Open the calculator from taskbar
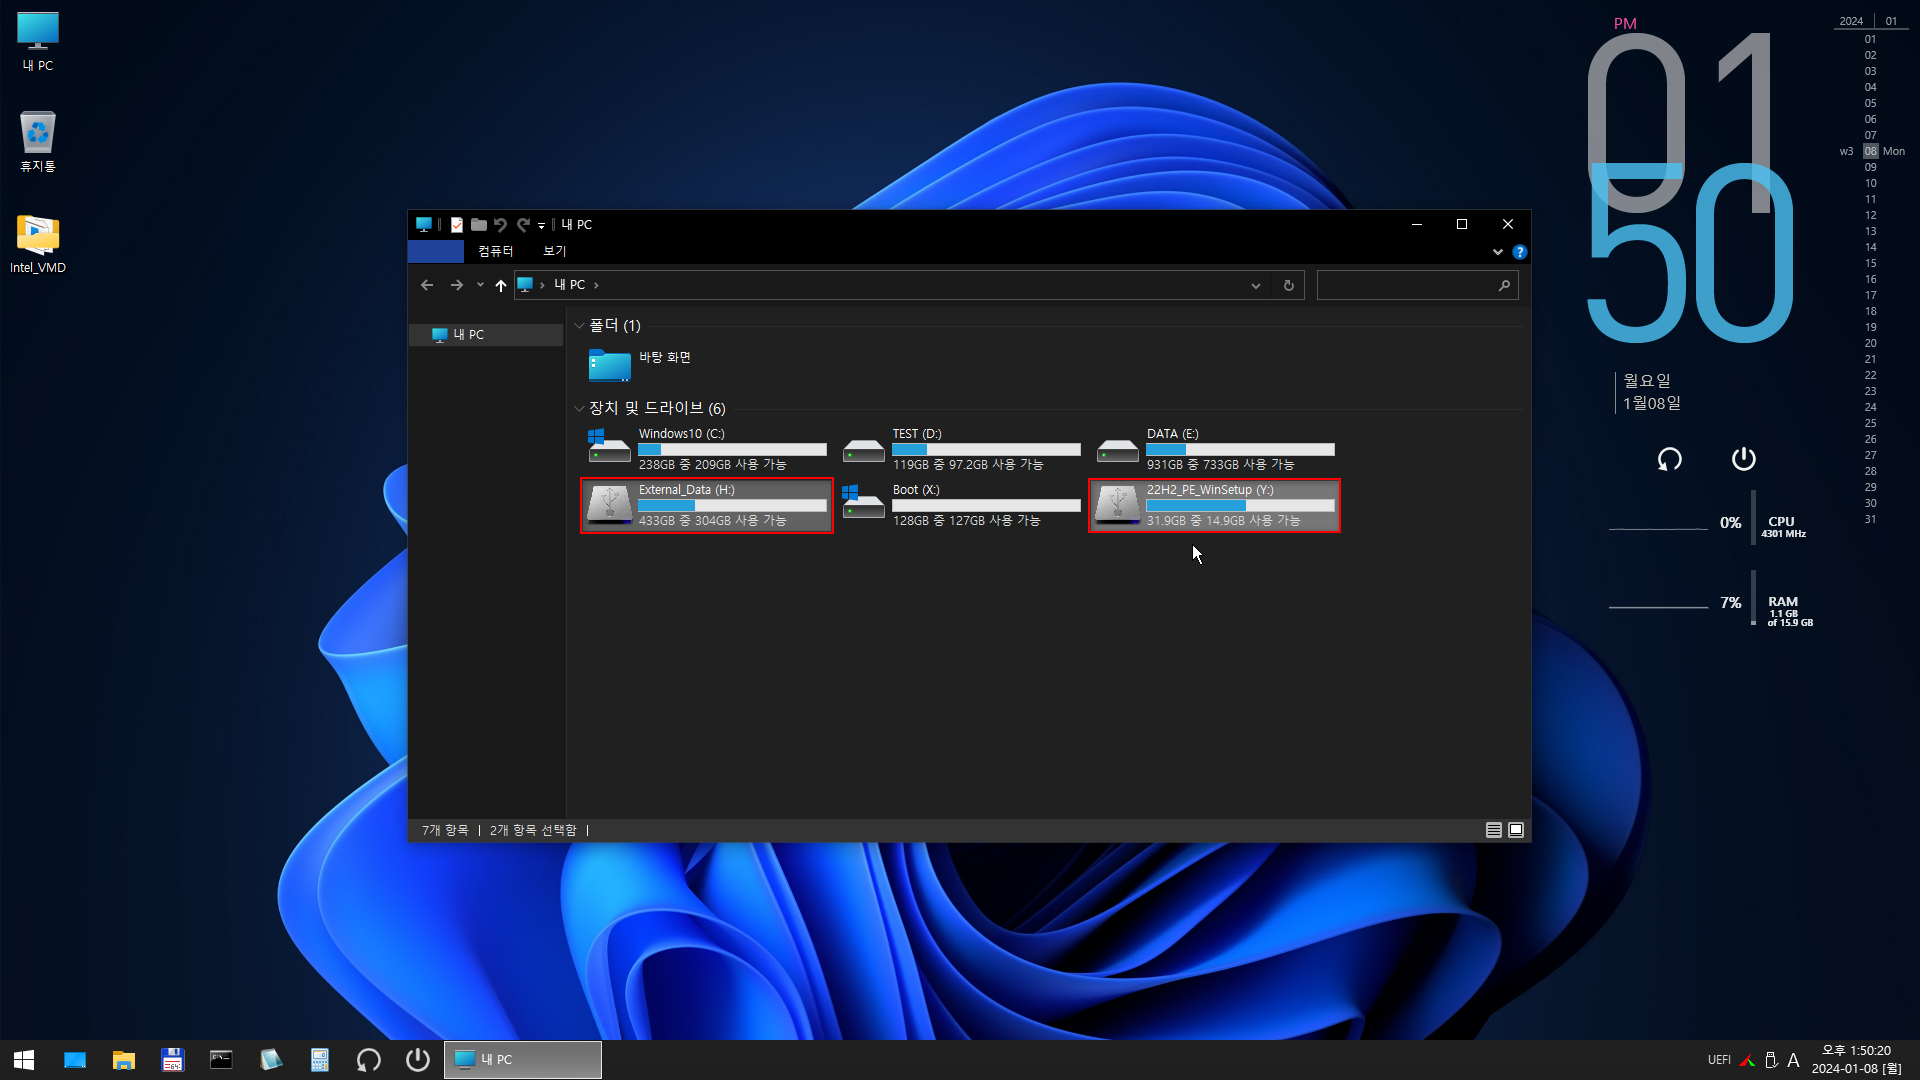 [x=320, y=1060]
